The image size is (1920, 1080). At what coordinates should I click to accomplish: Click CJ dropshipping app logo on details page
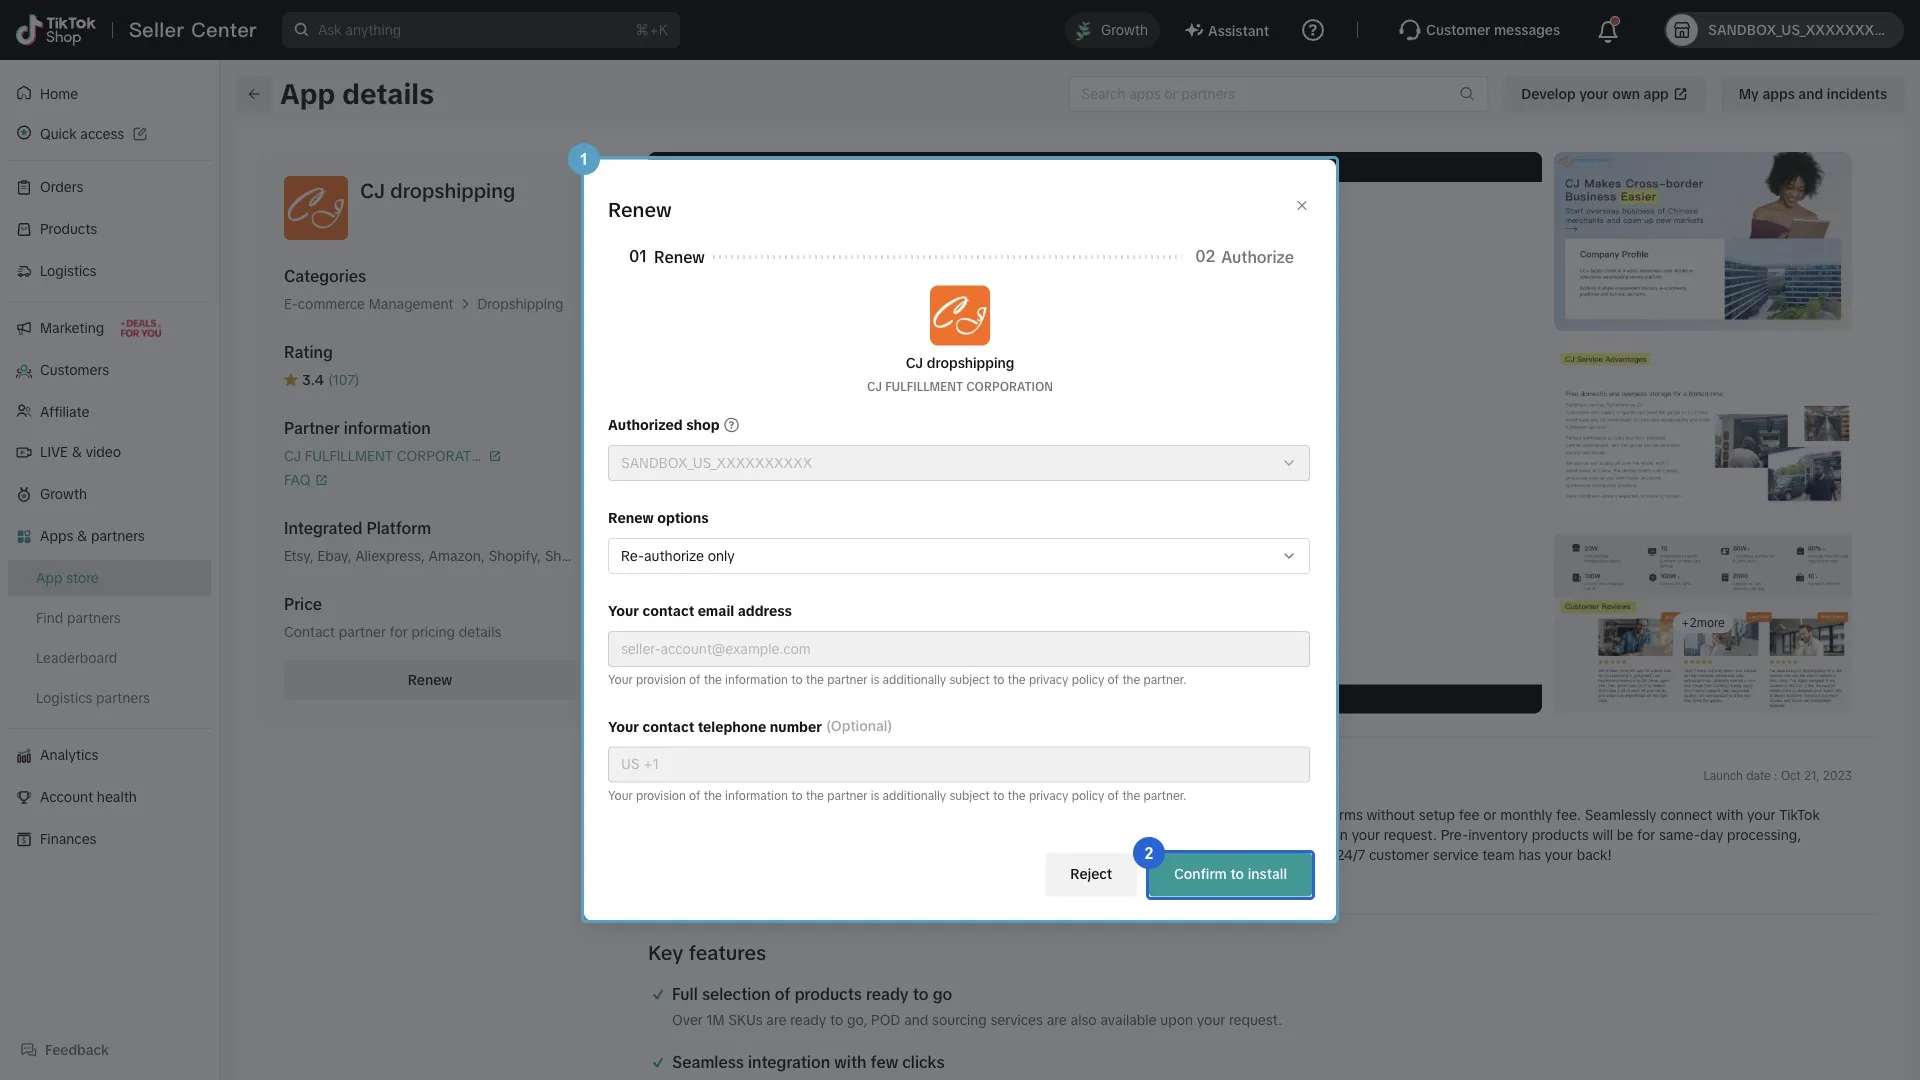pyautogui.click(x=316, y=208)
